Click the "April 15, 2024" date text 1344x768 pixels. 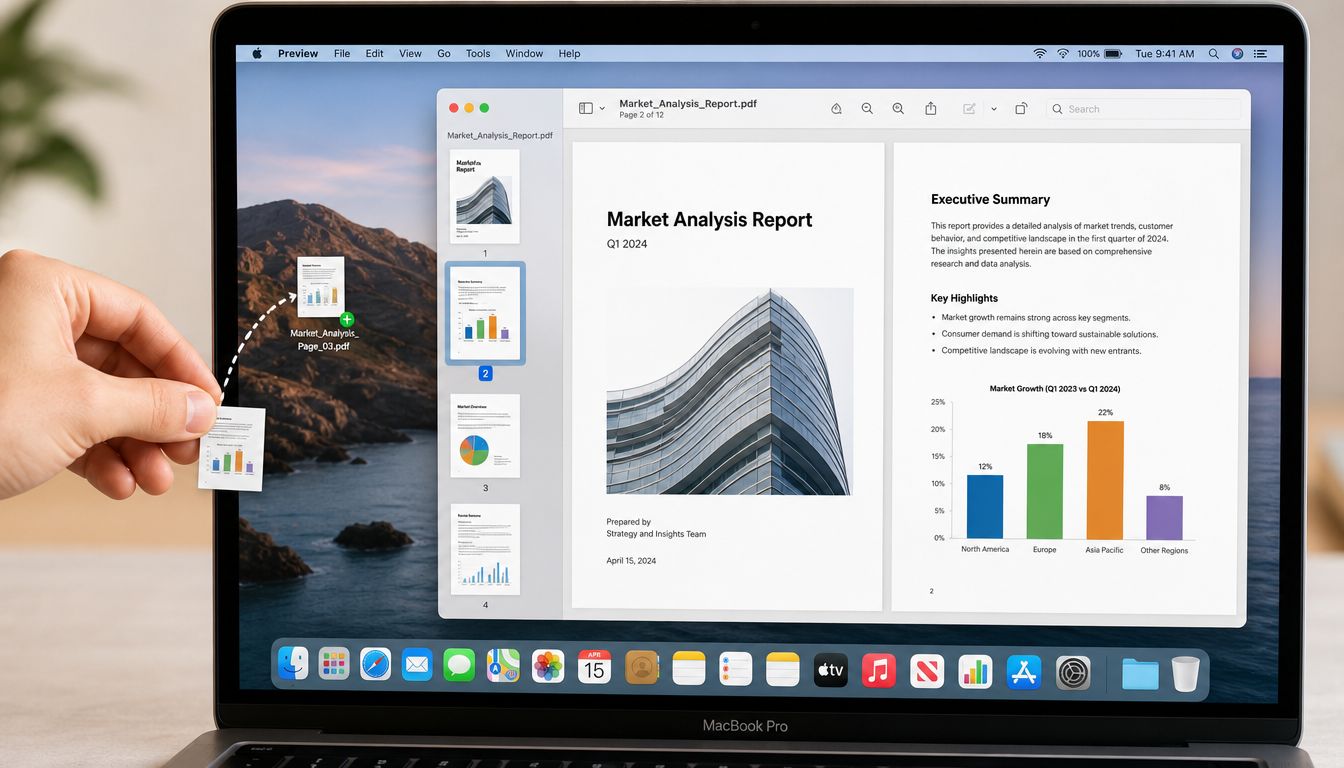631,561
